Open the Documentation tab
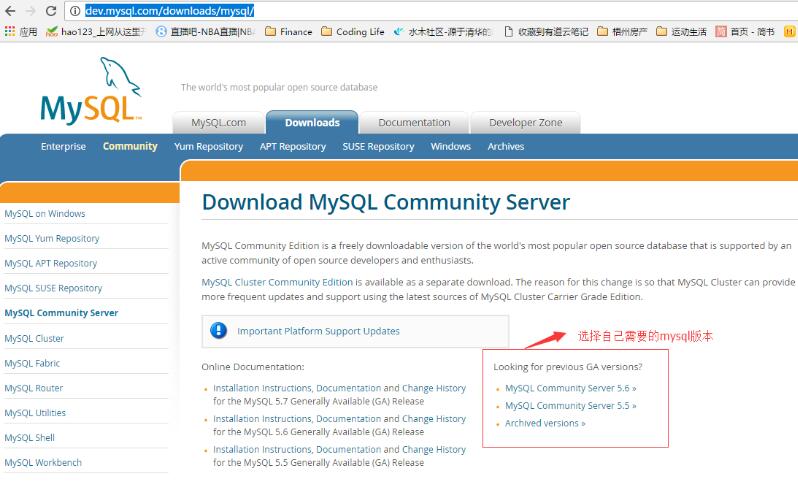This screenshot has width=798, height=482. pyautogui.click(x=414, y=123)
